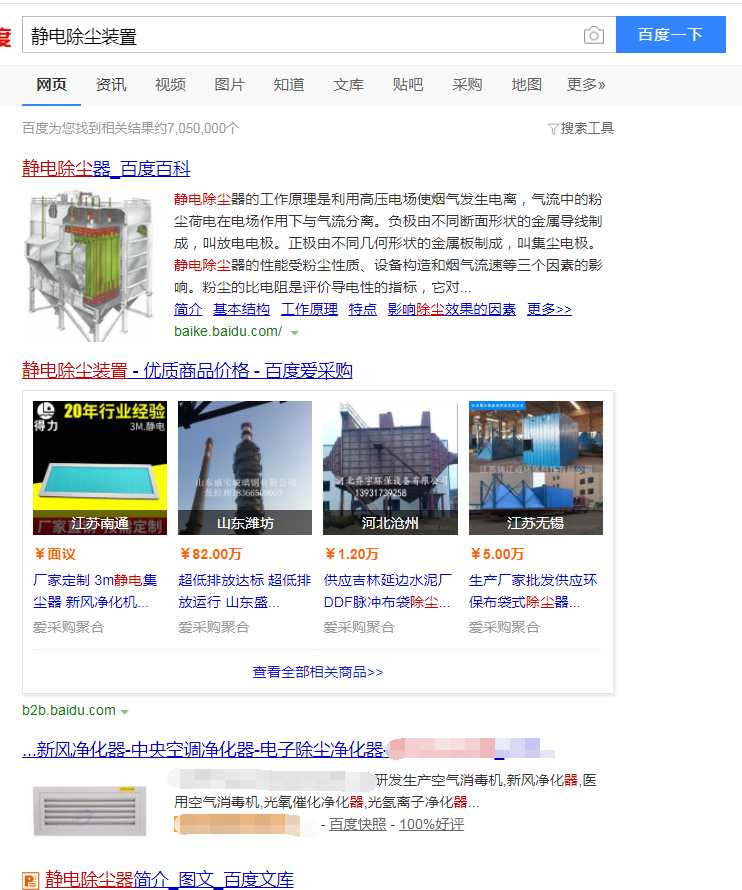Viewport: 742px width, 890px height.
Task: Open 搜索工具 filter options
Action: coord(587,128)
